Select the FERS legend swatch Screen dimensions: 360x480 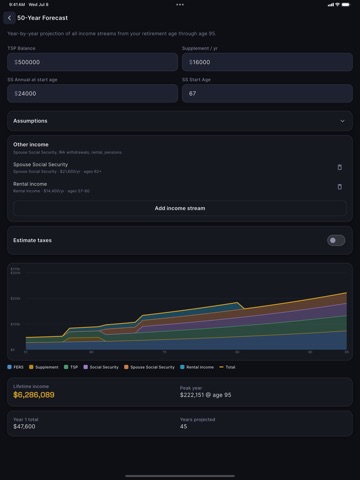coord(10,367)
